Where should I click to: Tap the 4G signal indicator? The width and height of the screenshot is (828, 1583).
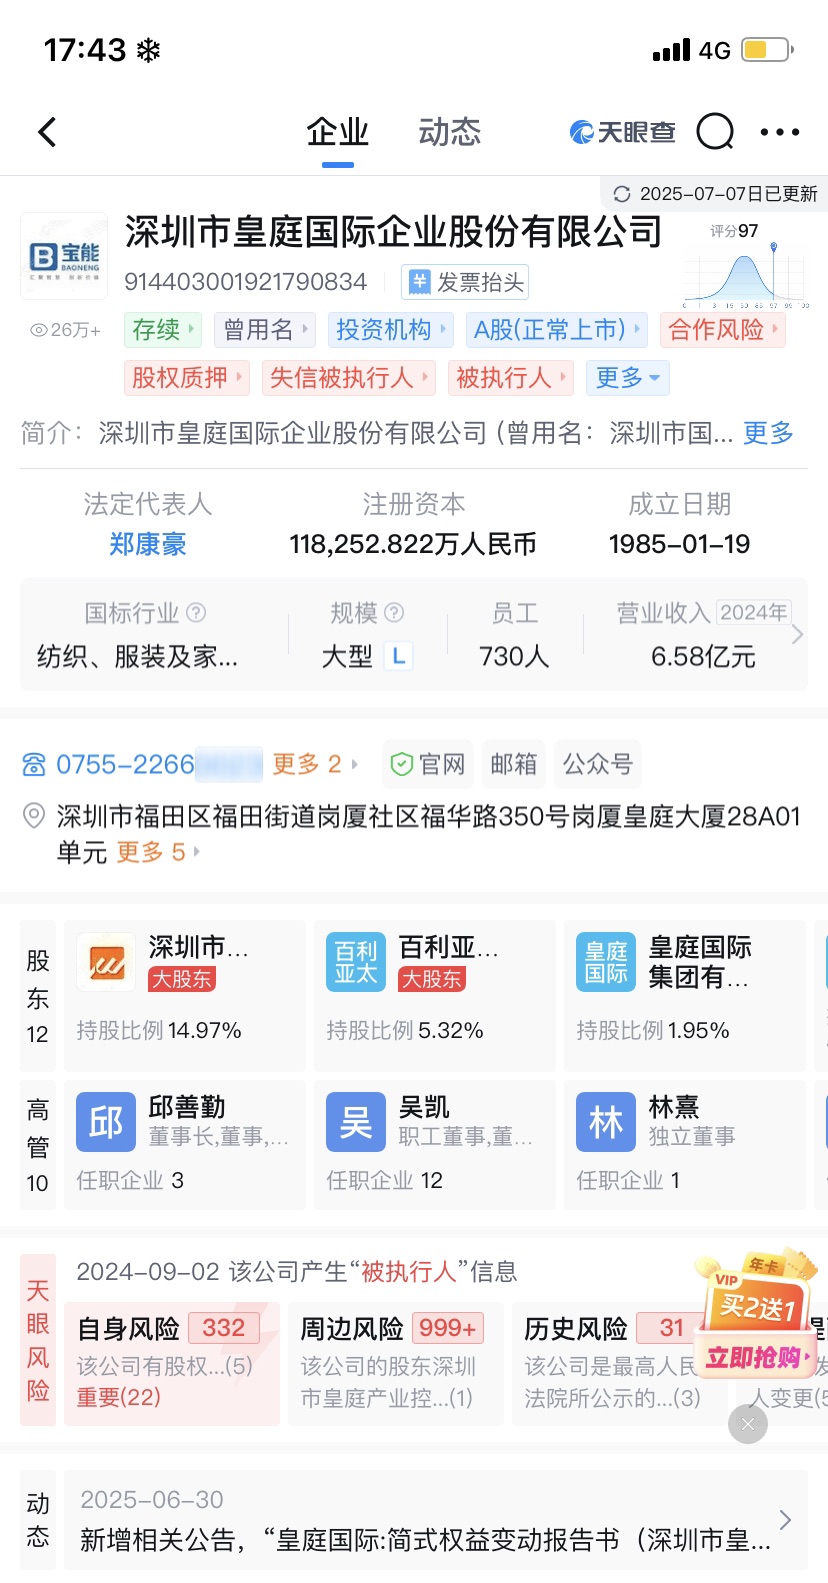(714, 50)
